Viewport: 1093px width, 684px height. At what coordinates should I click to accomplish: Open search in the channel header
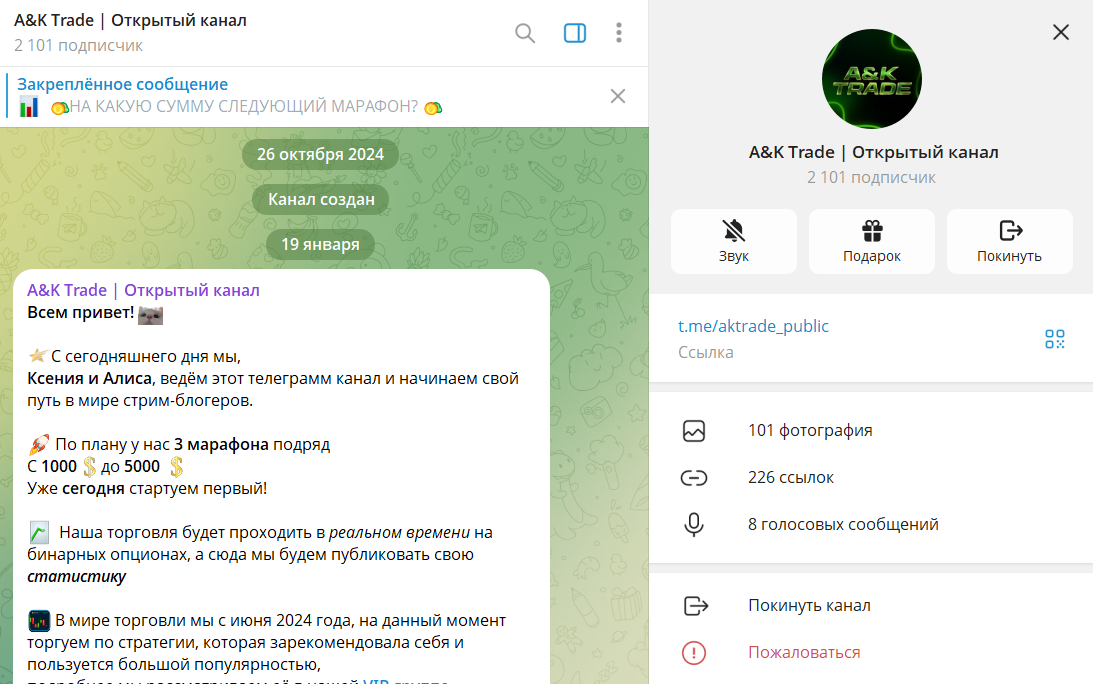pos(525,33)
